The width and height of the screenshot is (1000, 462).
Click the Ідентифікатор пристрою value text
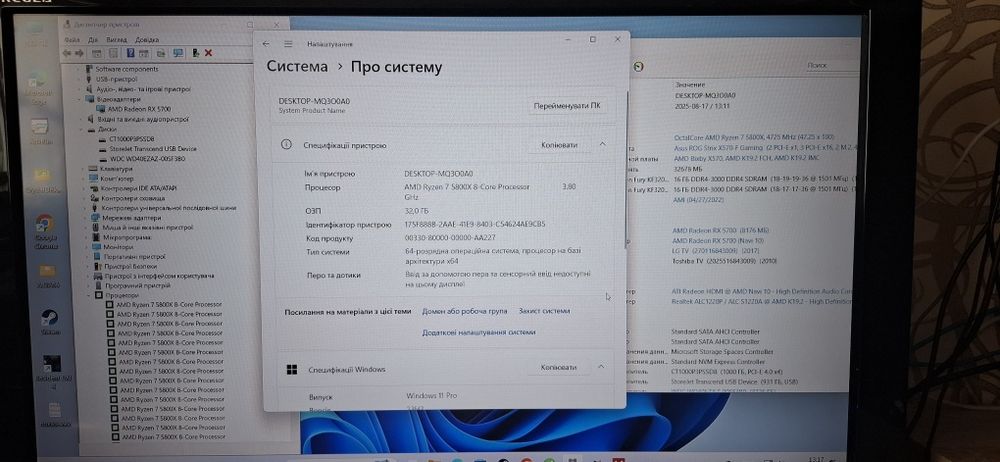click(x=474, y=224)
